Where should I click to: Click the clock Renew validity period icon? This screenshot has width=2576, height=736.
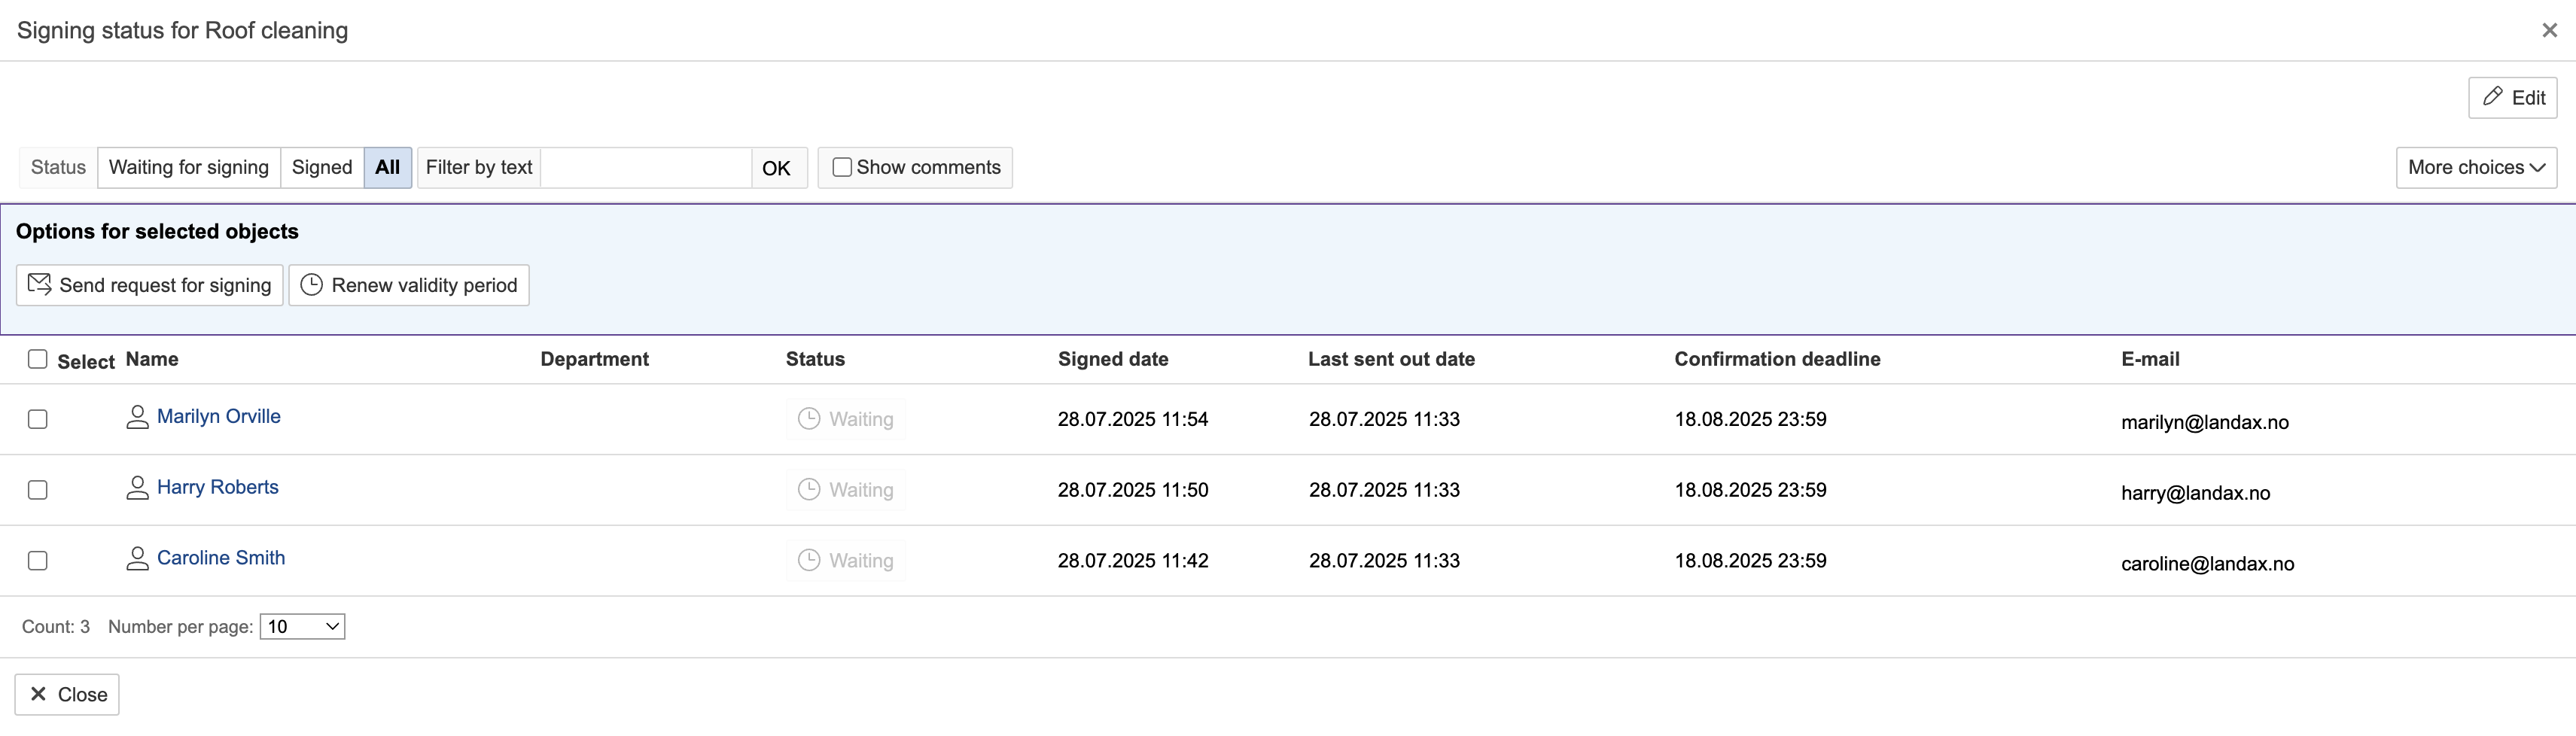(x=312, y=285)
